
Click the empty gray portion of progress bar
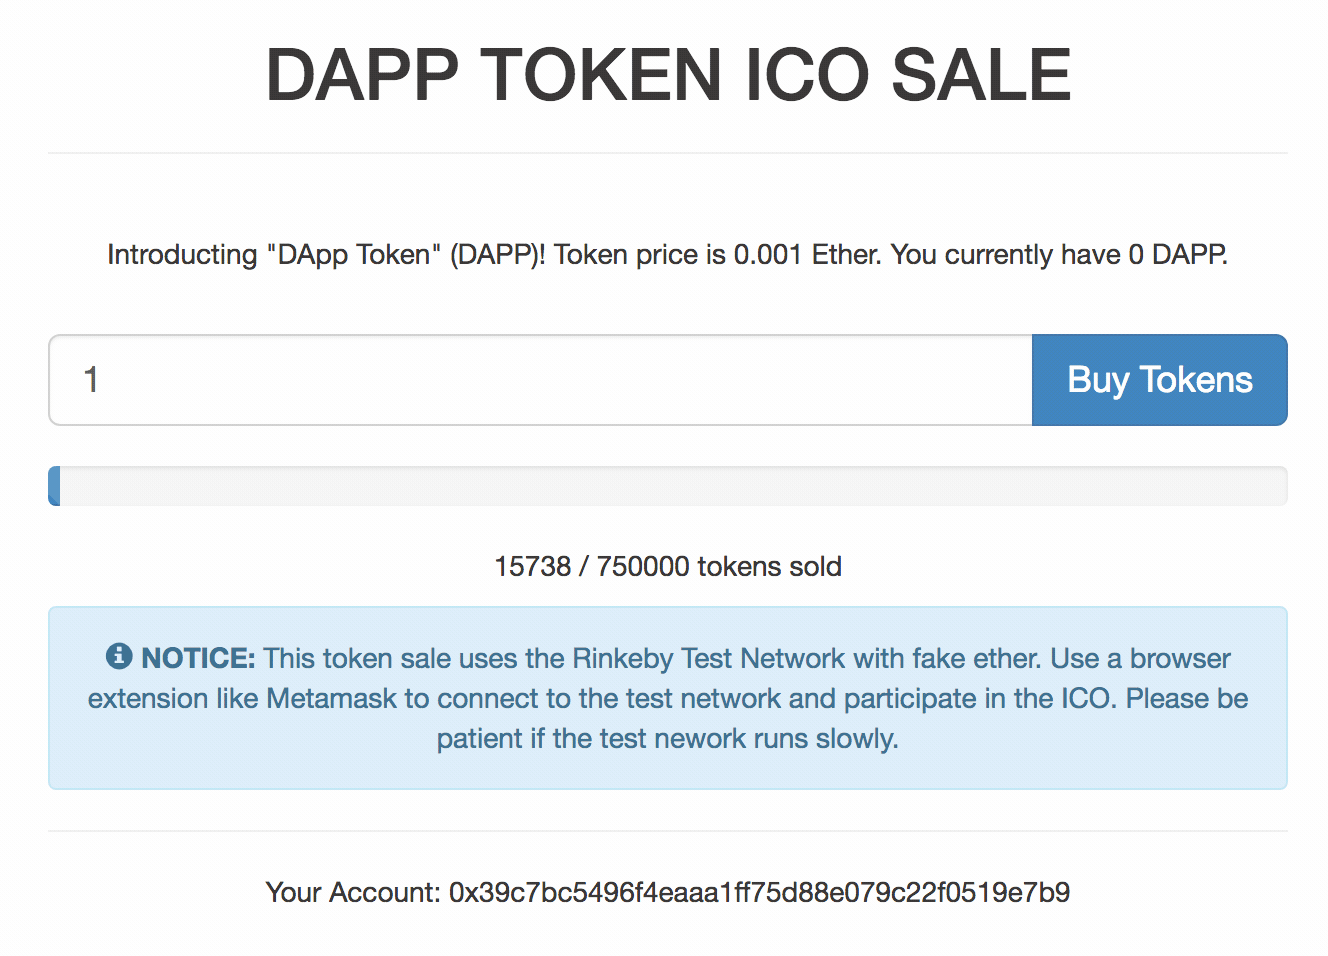[670, 486]
